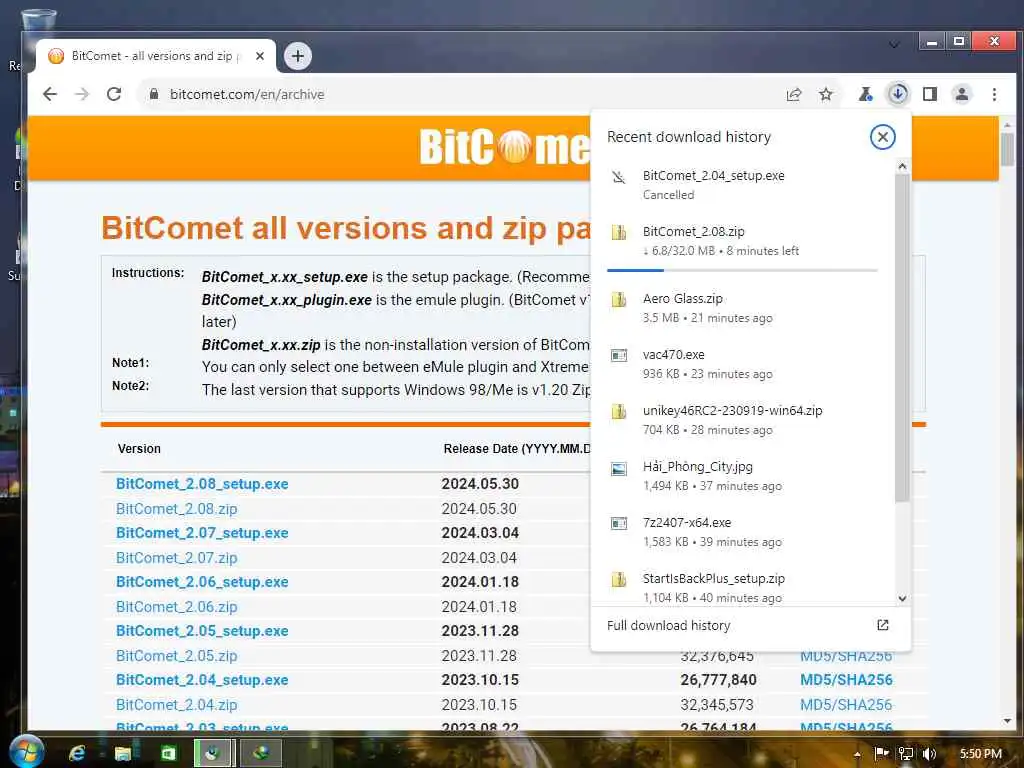Select the 2024.05.30 date in first row
This screenshot has height=768, width=1024.
point(480,484)
